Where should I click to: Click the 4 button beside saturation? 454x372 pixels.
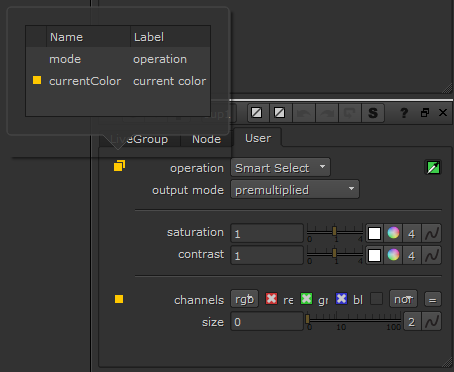pos(412,233)
